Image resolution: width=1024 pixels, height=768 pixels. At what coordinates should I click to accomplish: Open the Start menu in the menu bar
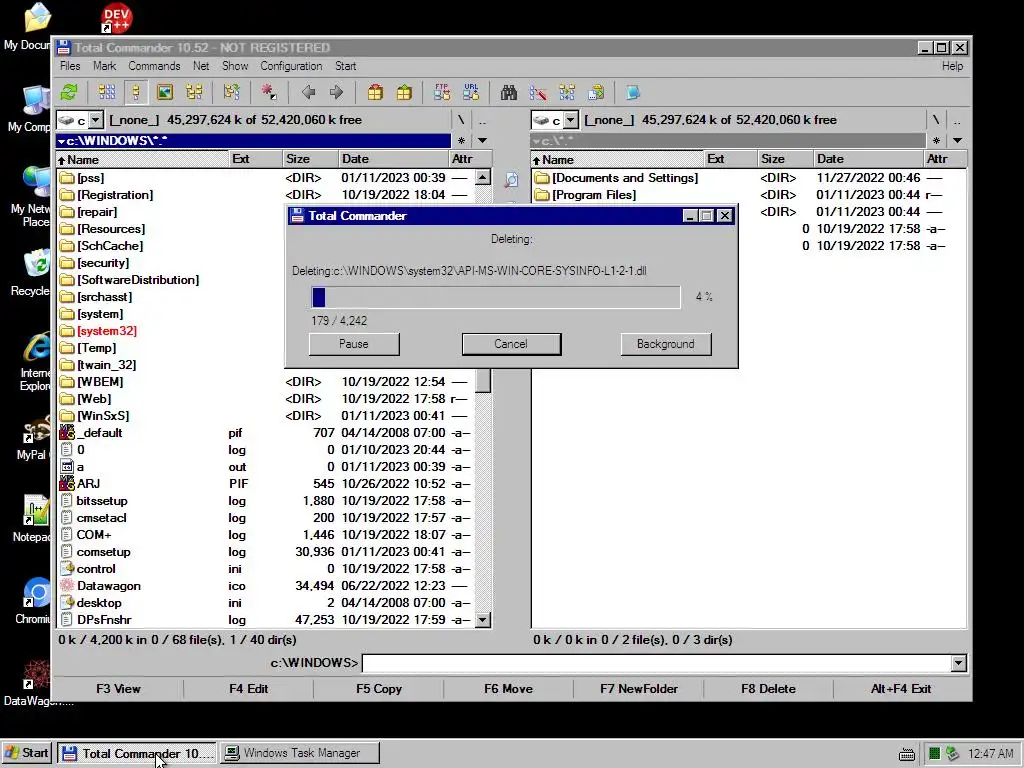(x=345, y=66)
